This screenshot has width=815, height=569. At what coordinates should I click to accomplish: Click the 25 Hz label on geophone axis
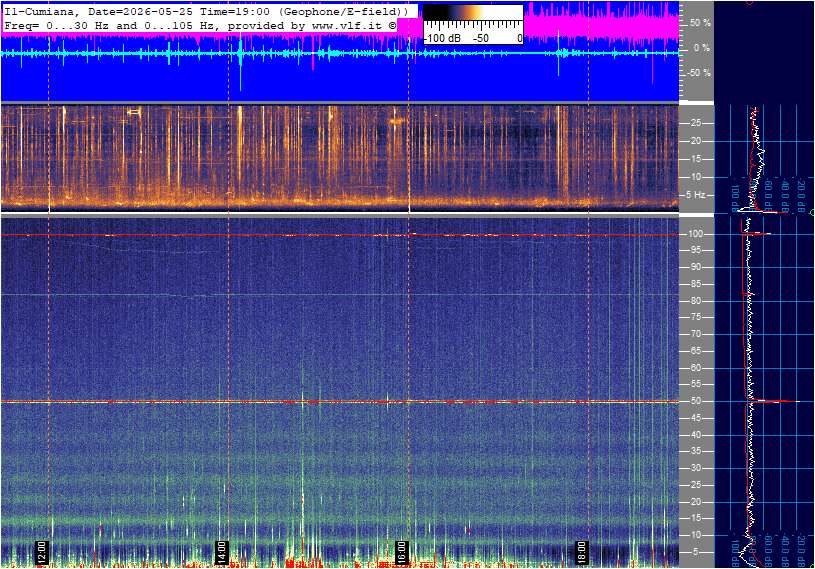(695, 123)
